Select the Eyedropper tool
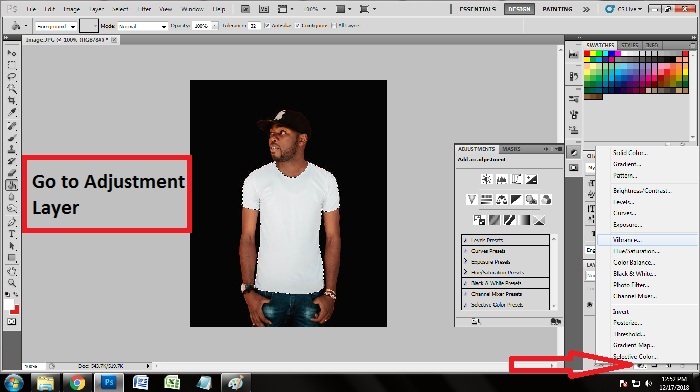The image size is (700, 392). click(12, 113)
